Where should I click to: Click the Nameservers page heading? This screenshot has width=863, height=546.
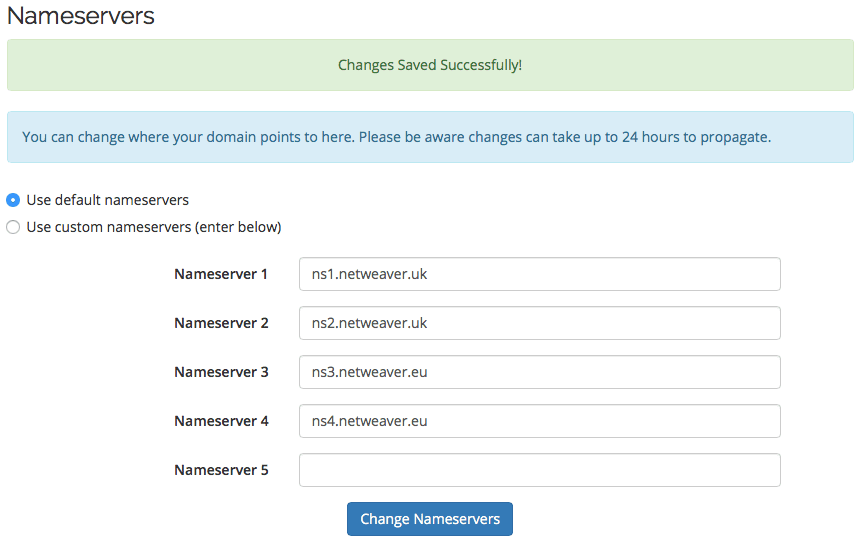click(x=80, y=15)
